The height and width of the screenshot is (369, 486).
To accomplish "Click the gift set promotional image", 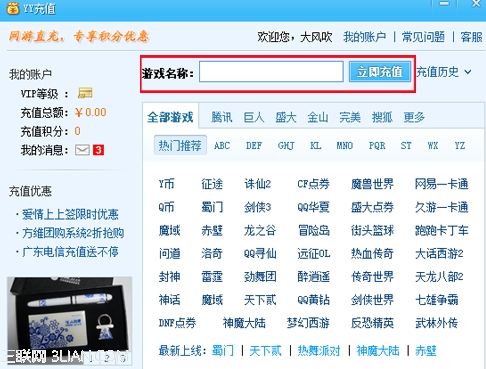I will click(x=70, y=320).
